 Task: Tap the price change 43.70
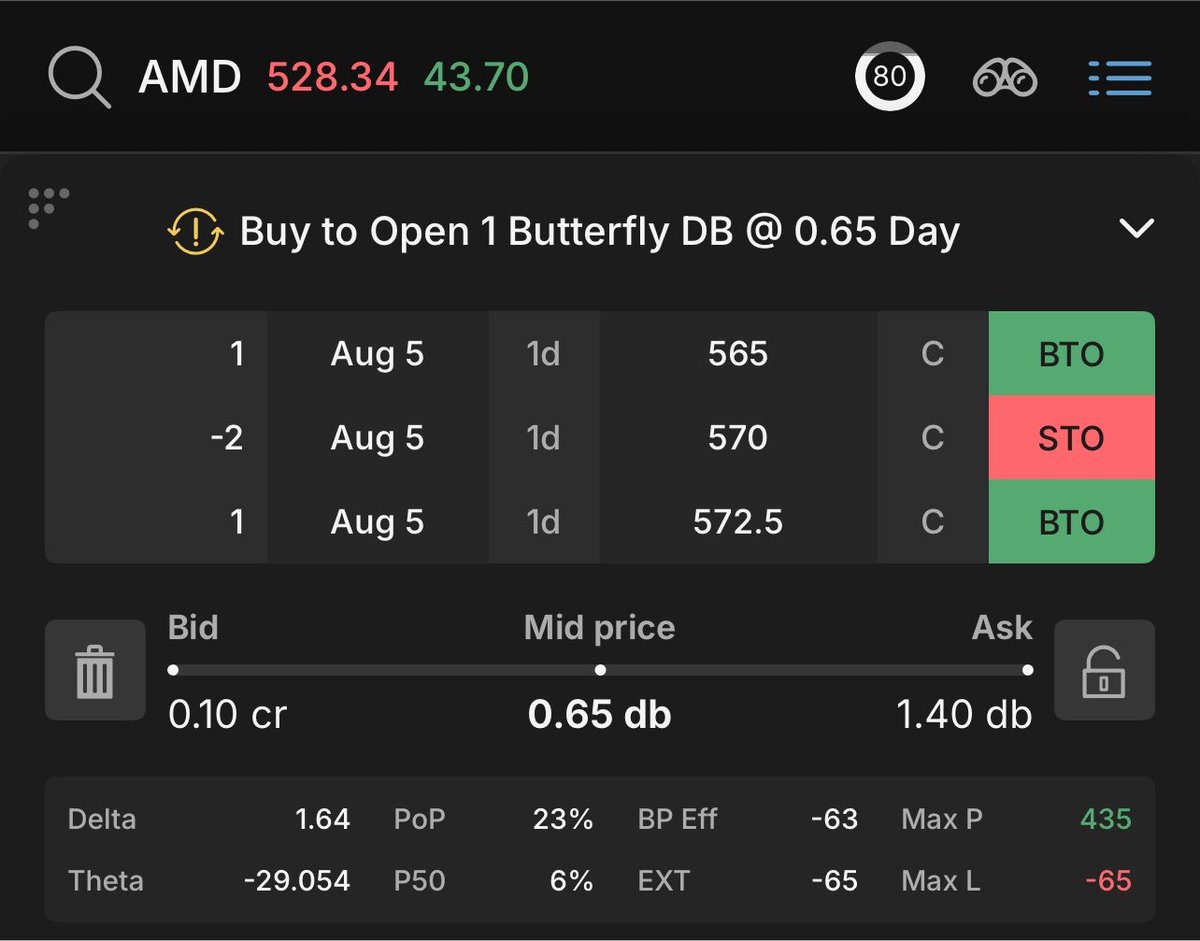476,77
